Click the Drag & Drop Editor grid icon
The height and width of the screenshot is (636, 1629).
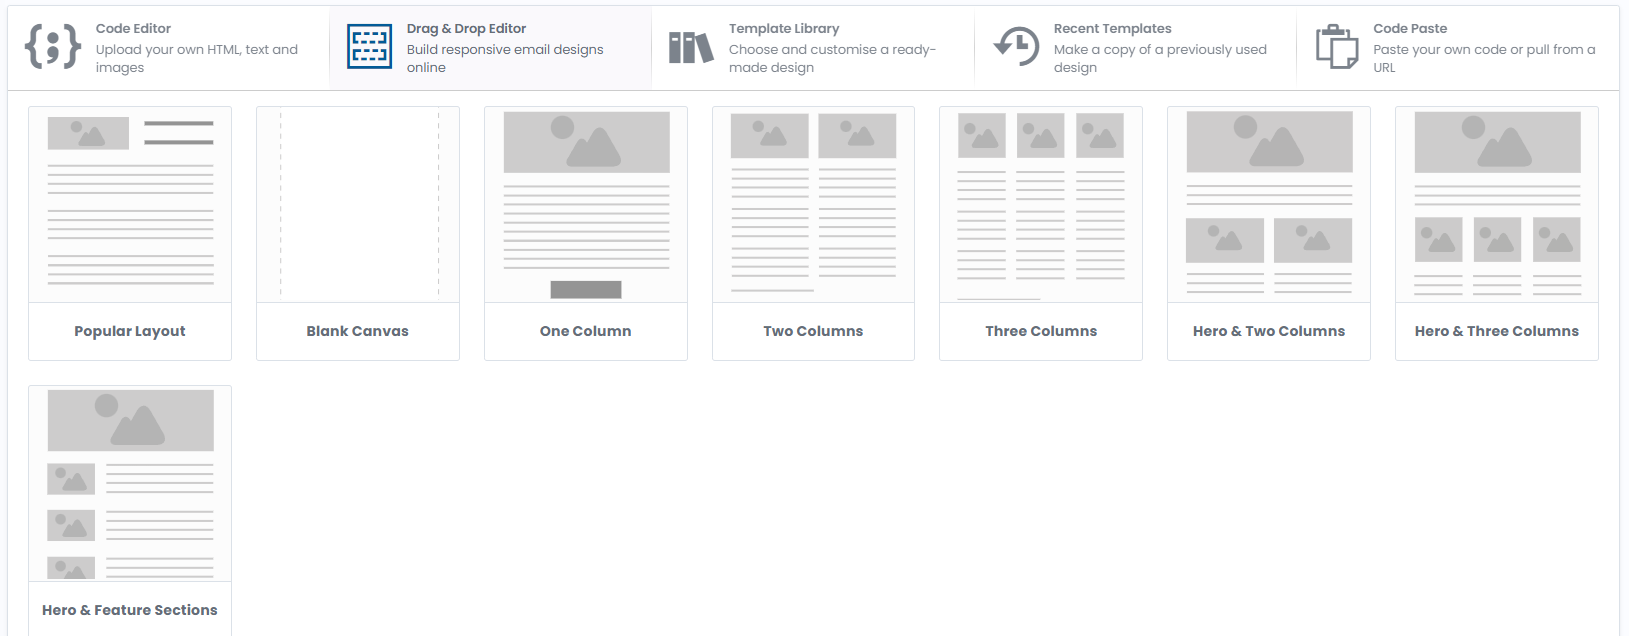369,47
